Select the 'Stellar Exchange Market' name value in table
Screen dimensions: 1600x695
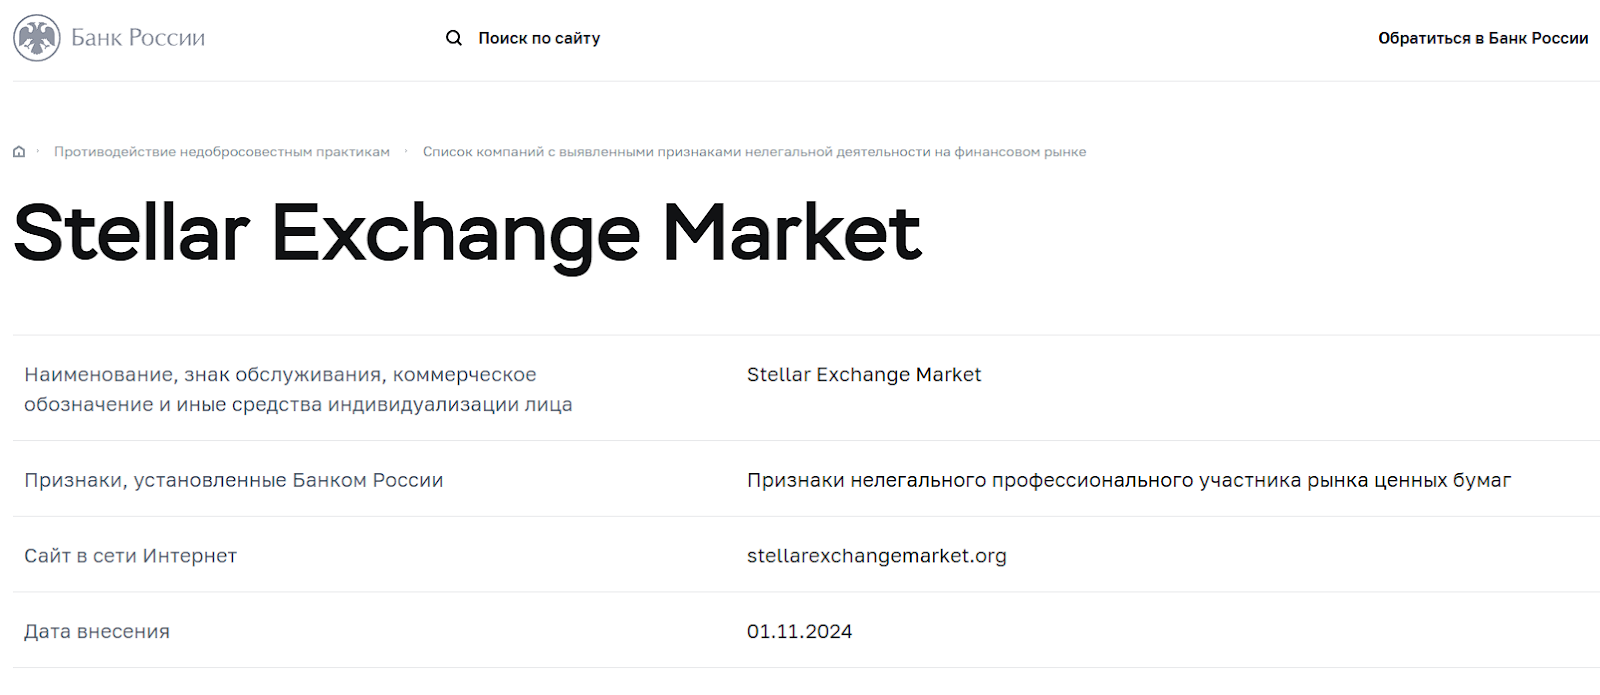click(x=864, y=375)
